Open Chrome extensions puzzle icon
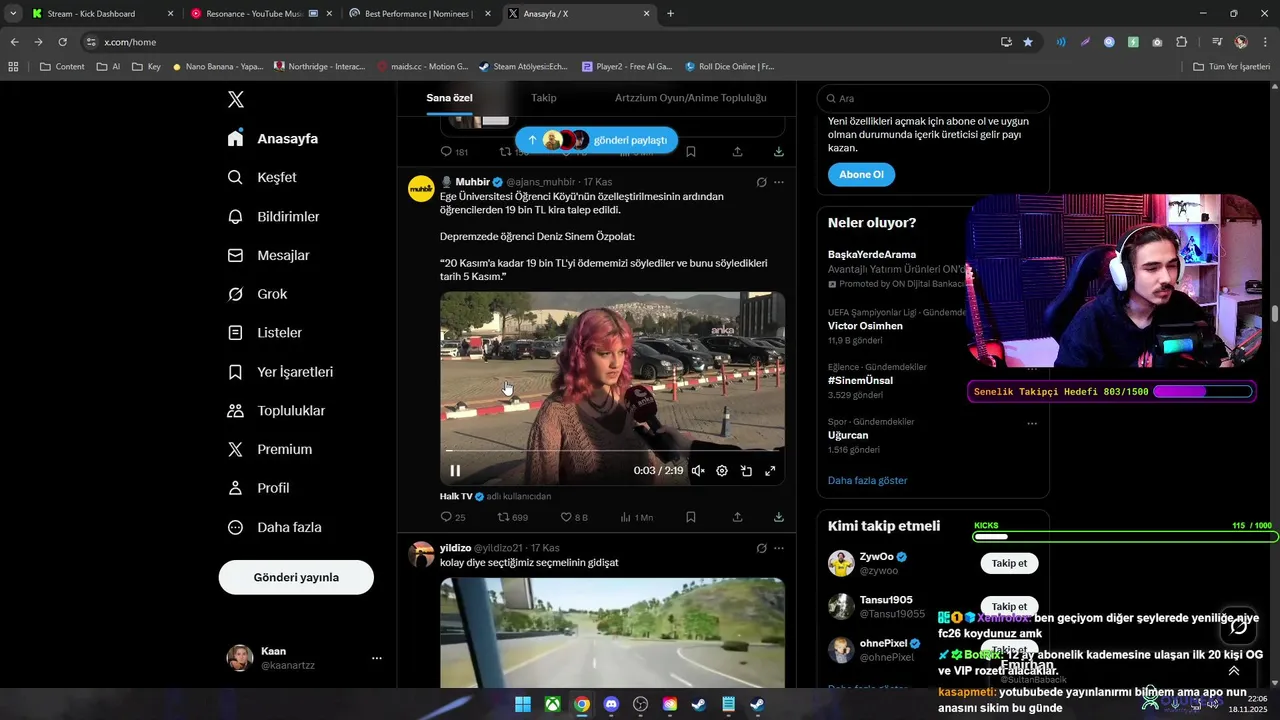The height and width of the screenshot is (720, 1280). coord(1182,42)
